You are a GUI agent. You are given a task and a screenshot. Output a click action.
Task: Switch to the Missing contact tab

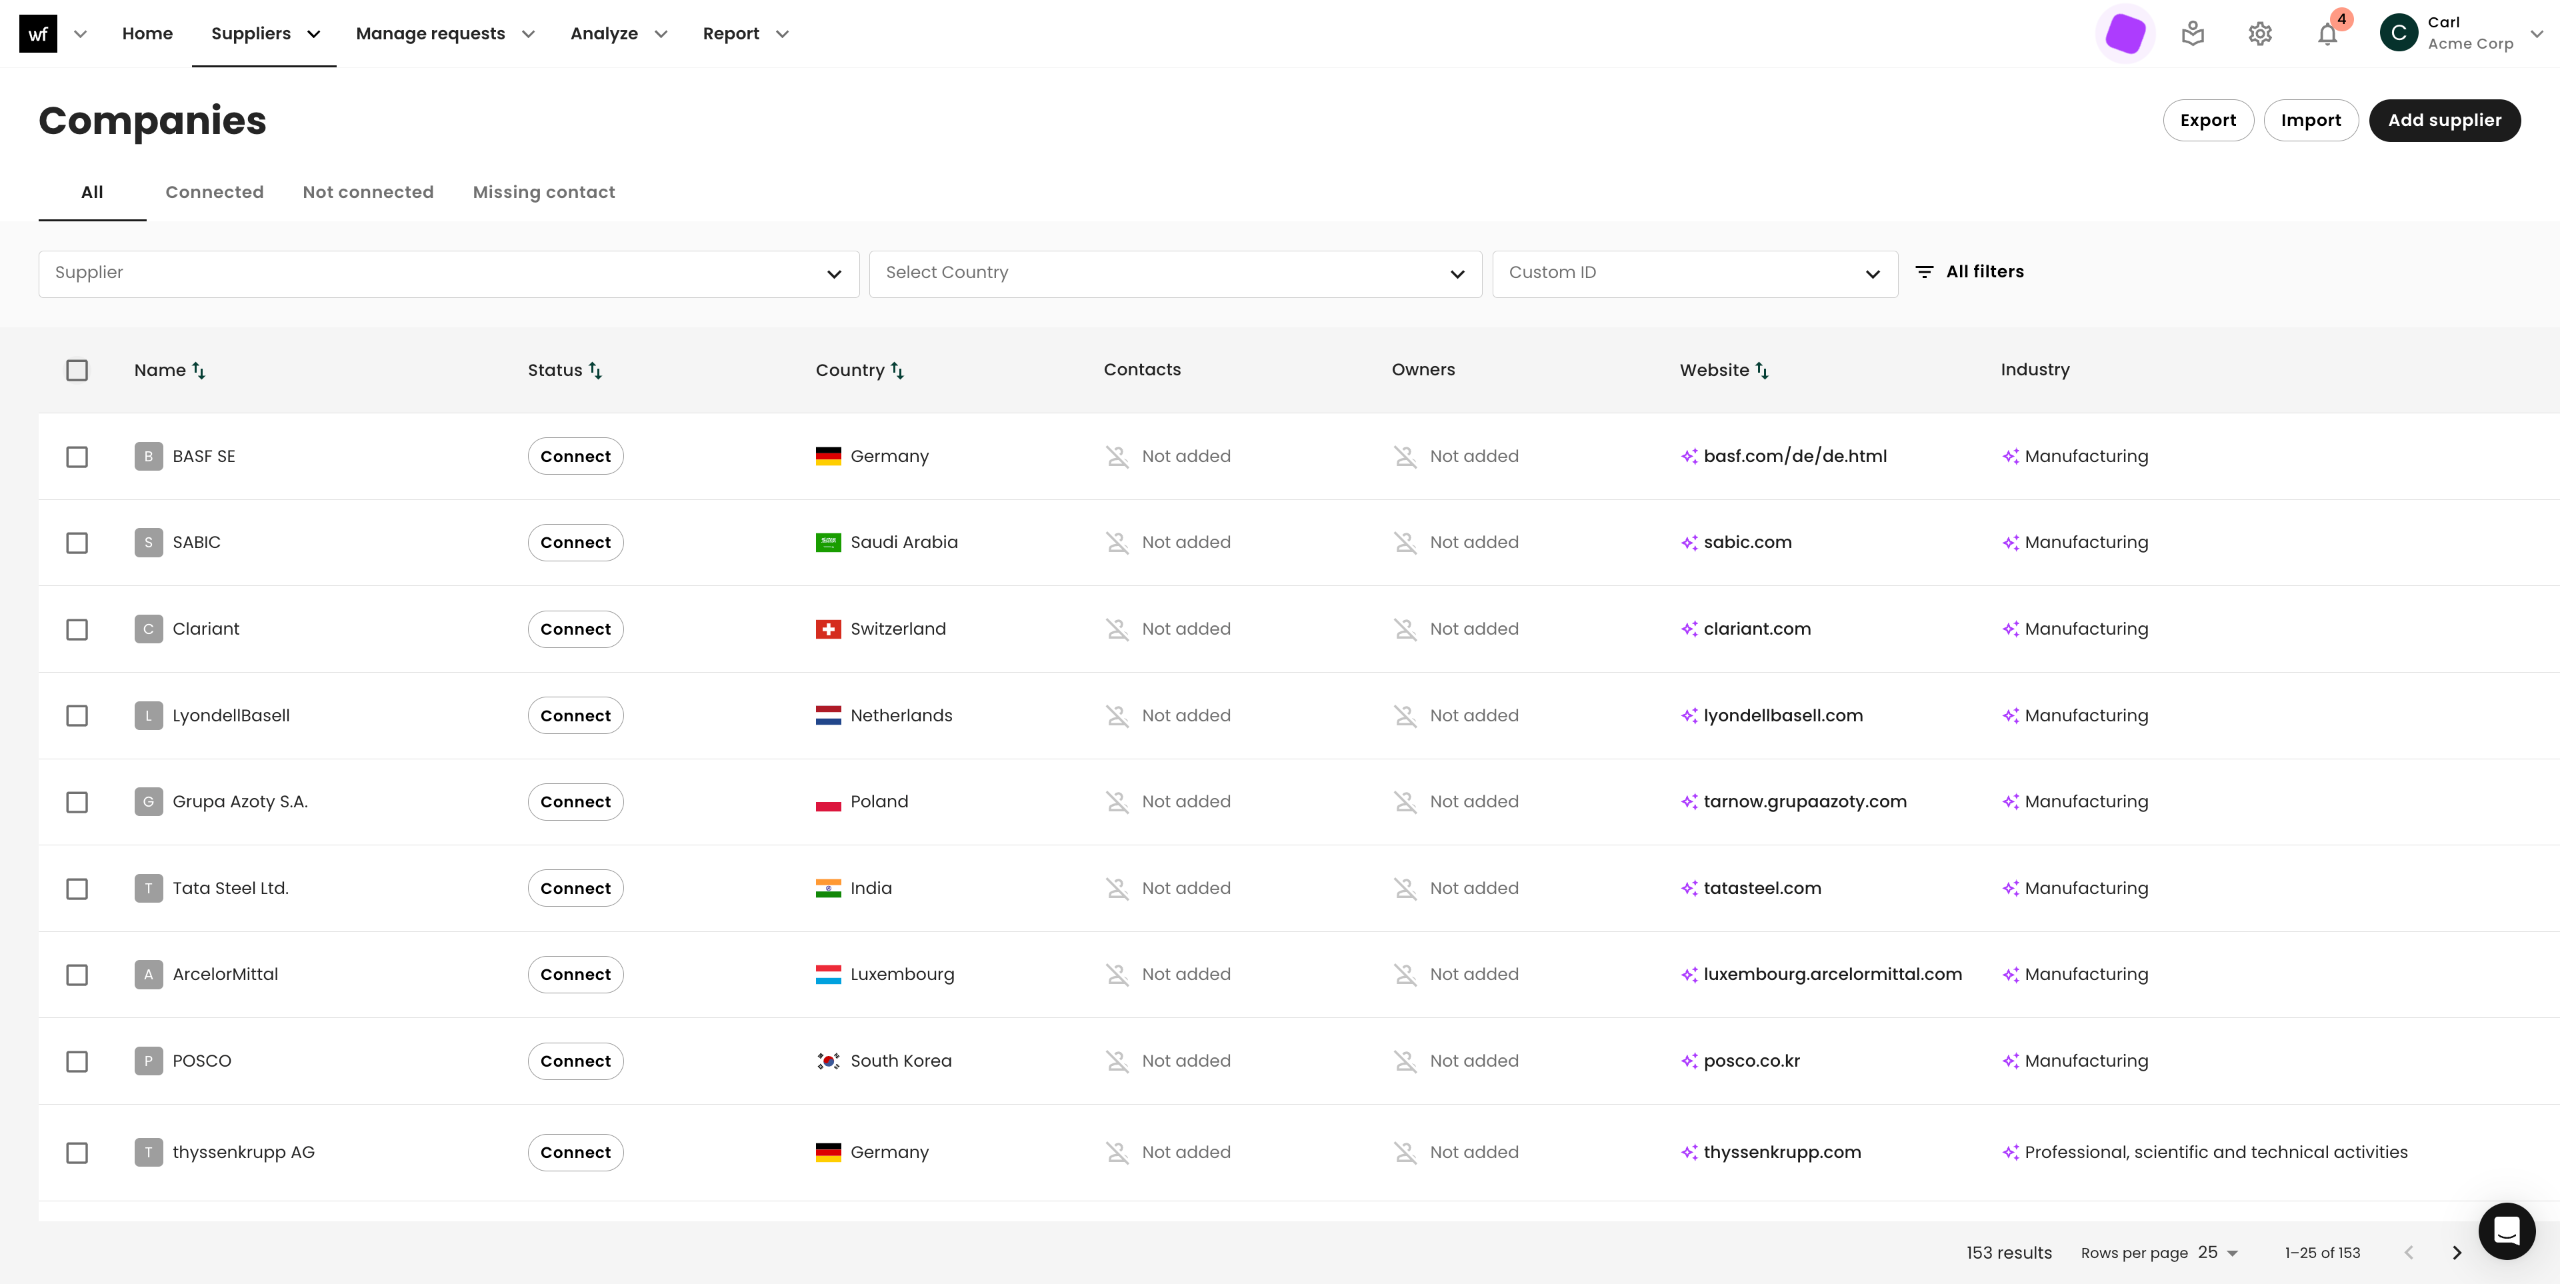click(543, 192)
